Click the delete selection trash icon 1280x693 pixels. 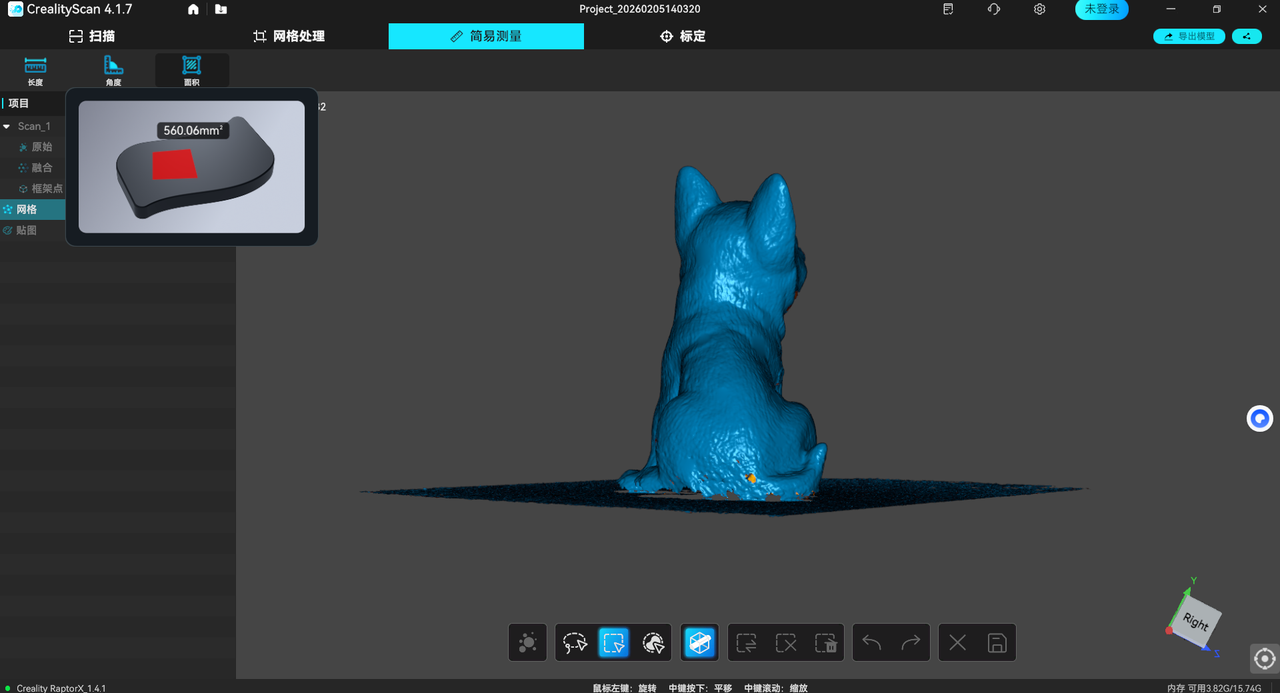point(825,642)
